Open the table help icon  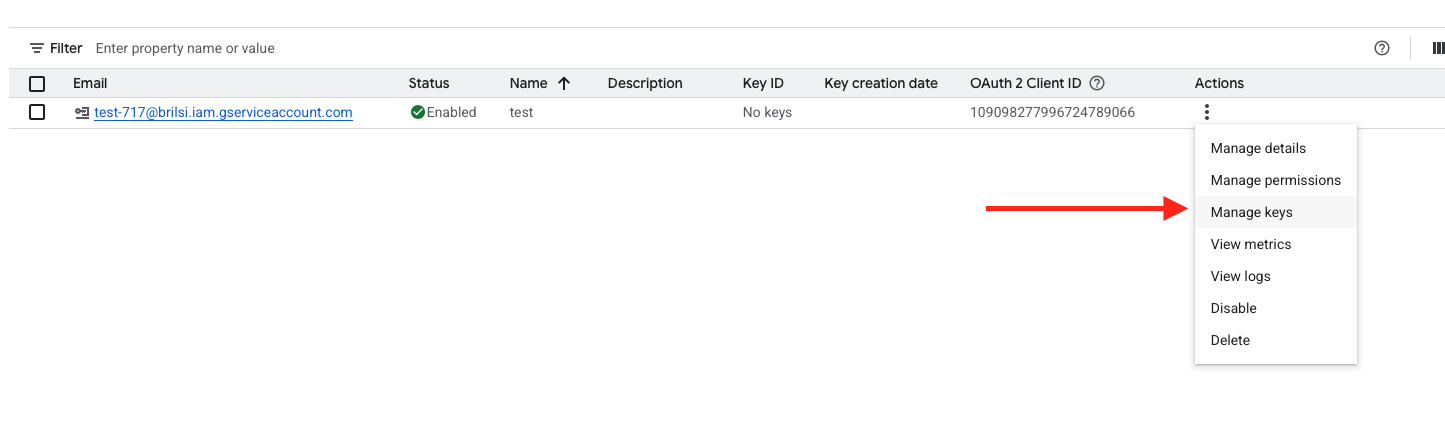pyautogui.click(x=1382, y=48)
